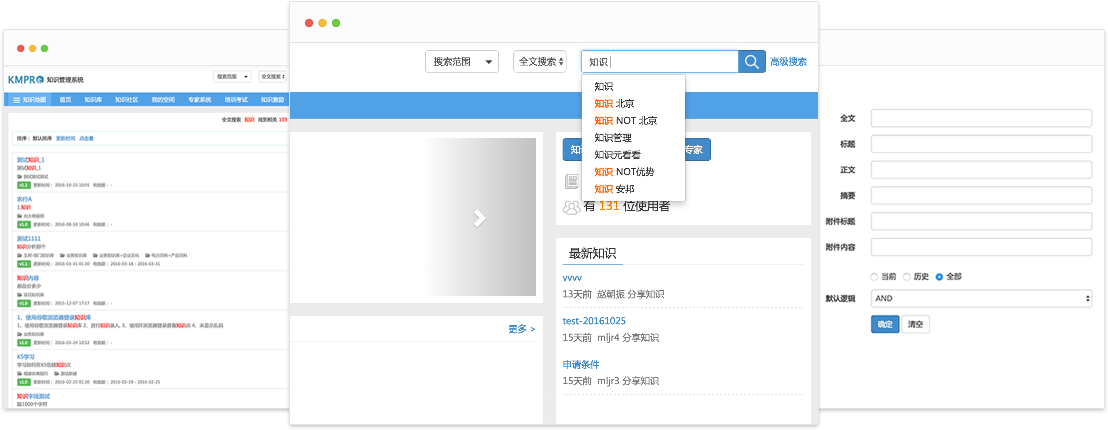Image resolution: width=1108 pixels, height=430 pixels.
Task: Click the 标题 input field
Action: click(980, 144)
